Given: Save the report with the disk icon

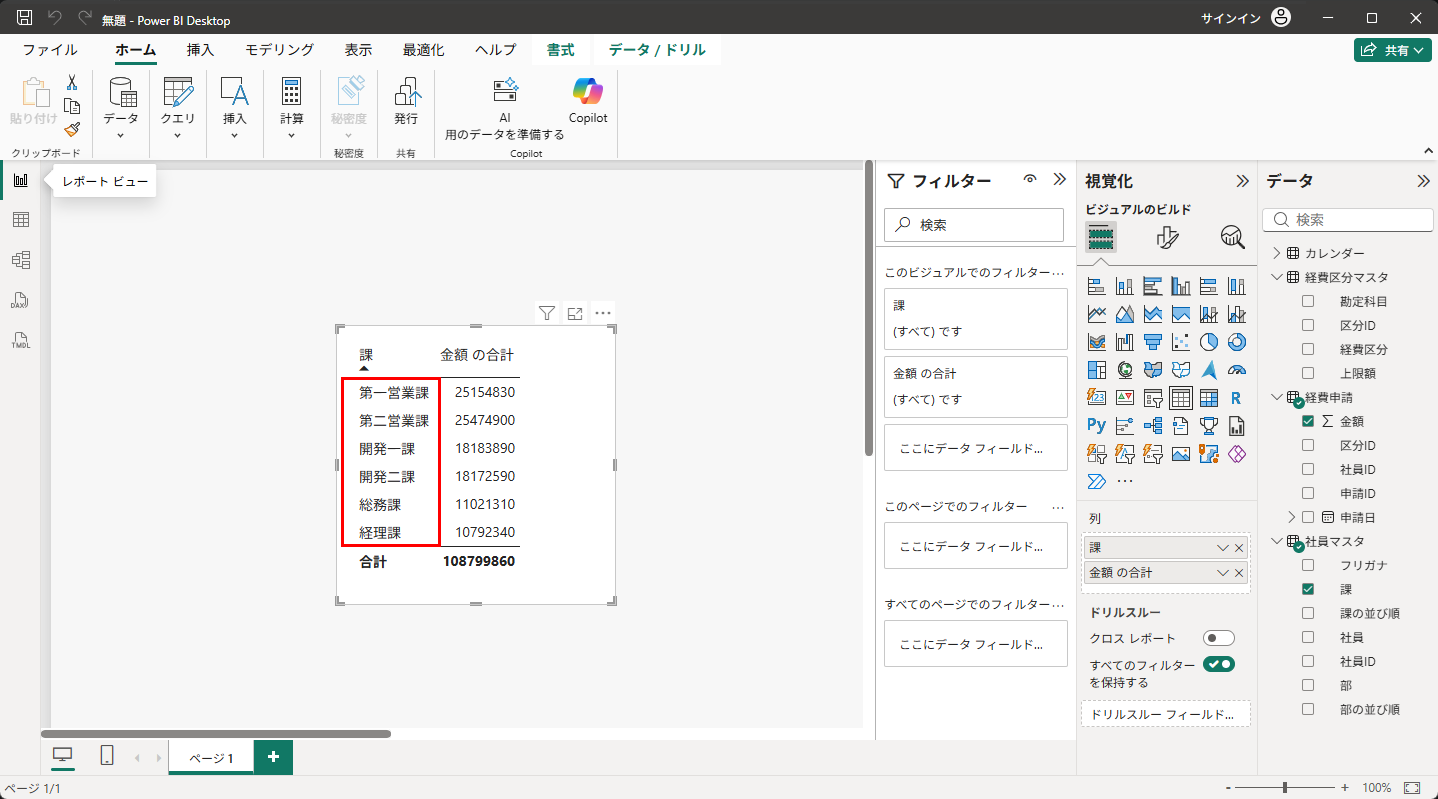Looking at the screenshot, I should [x=24, y=18].
